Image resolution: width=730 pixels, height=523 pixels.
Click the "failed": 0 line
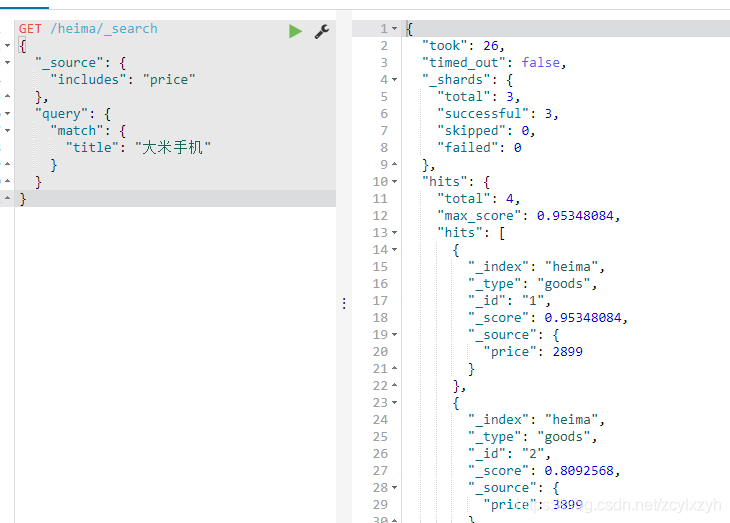click(479, 148)
